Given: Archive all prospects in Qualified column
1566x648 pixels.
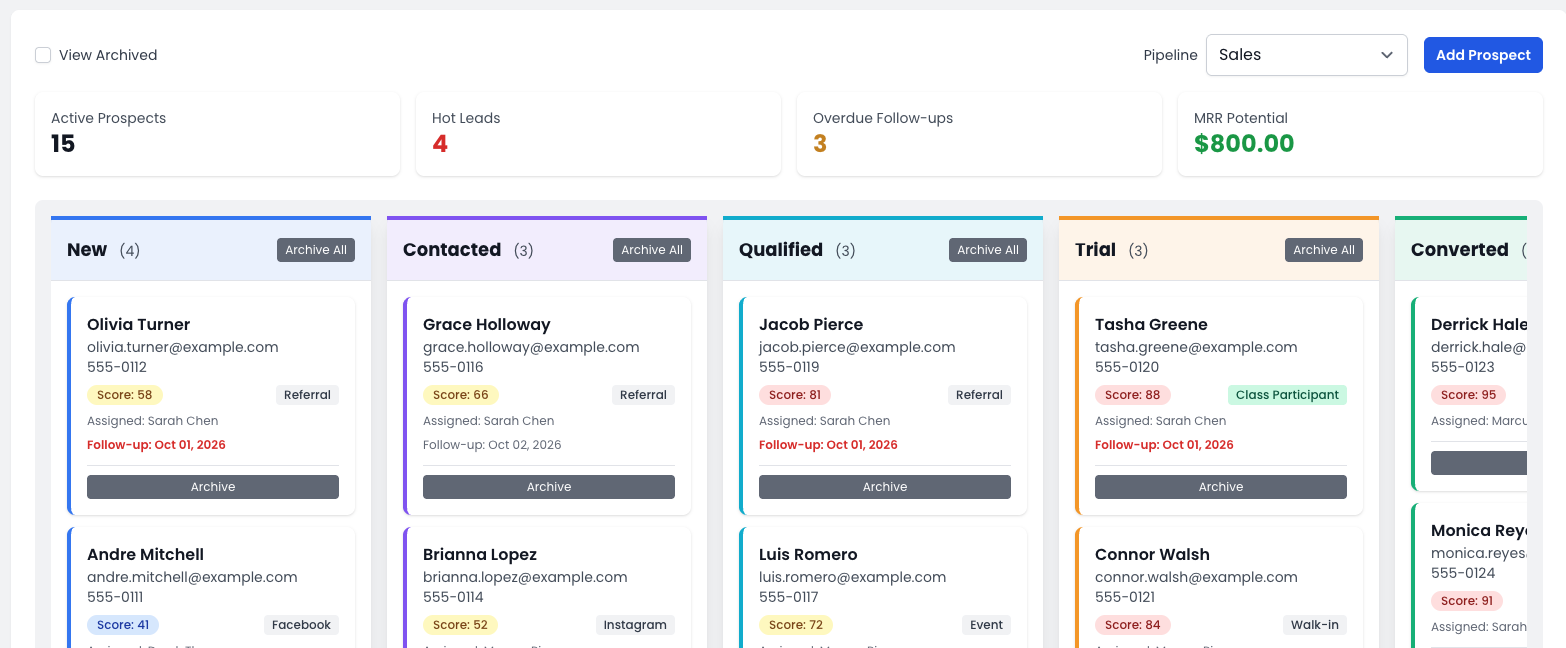Looking at the screenshot, I should click(988, 250).
